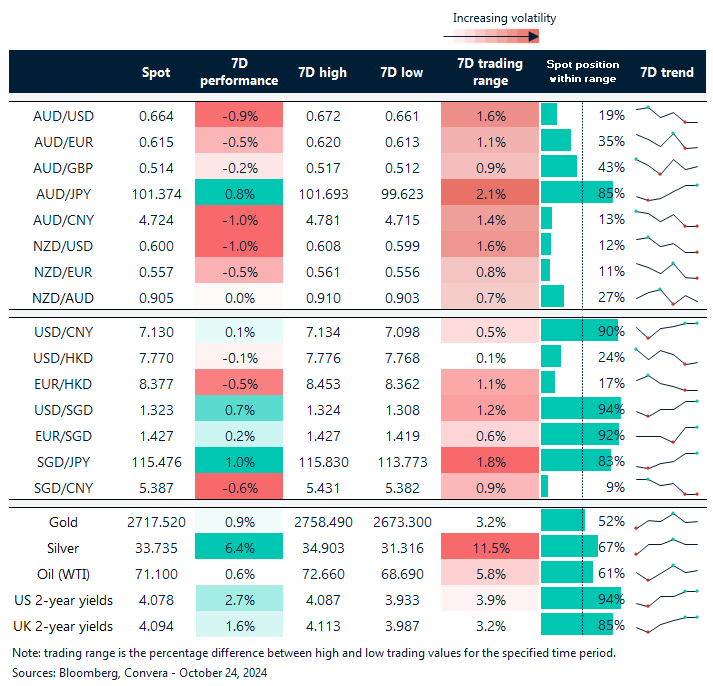Click the AUD/USD 7D trend sparkline
713x686 pixels.
667,115
